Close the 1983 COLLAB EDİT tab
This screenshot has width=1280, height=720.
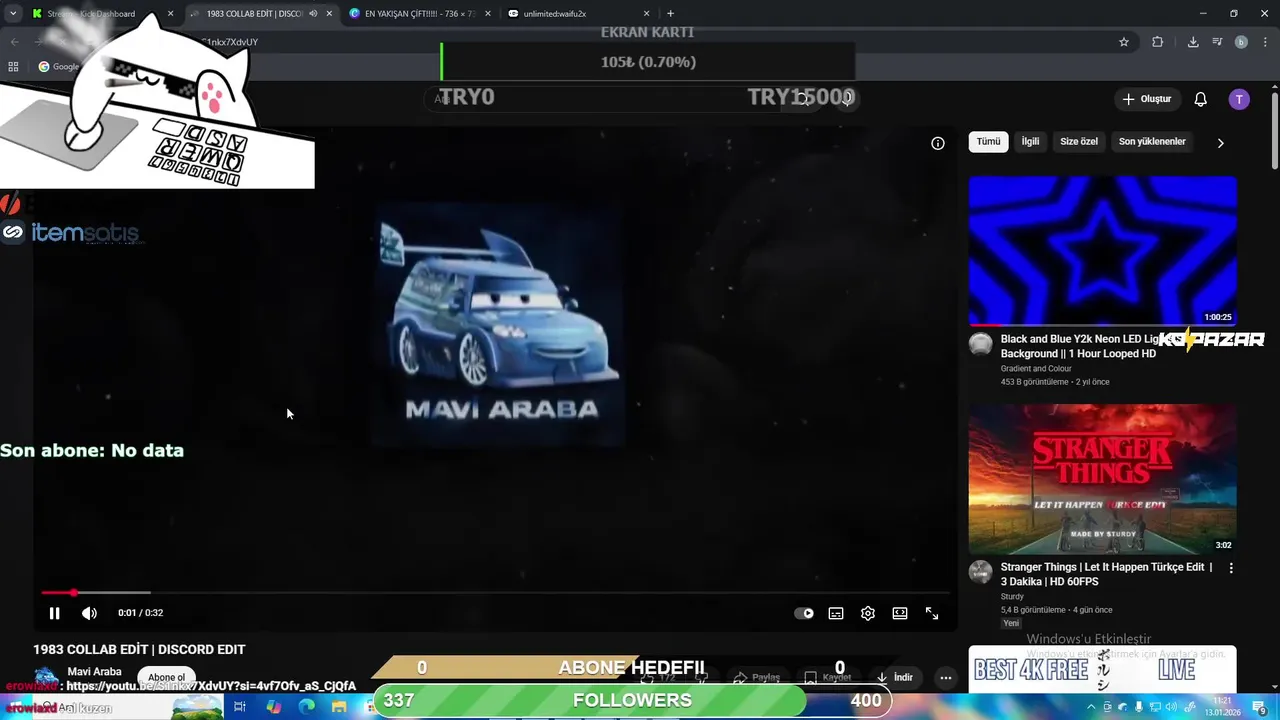point(329,14)
